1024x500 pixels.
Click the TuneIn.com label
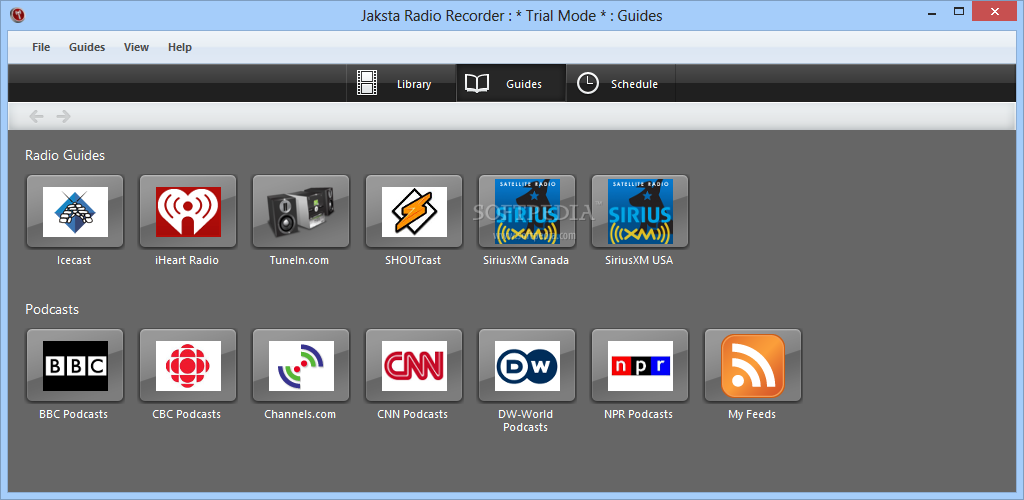pyautogui.click(x=299, y=260)
